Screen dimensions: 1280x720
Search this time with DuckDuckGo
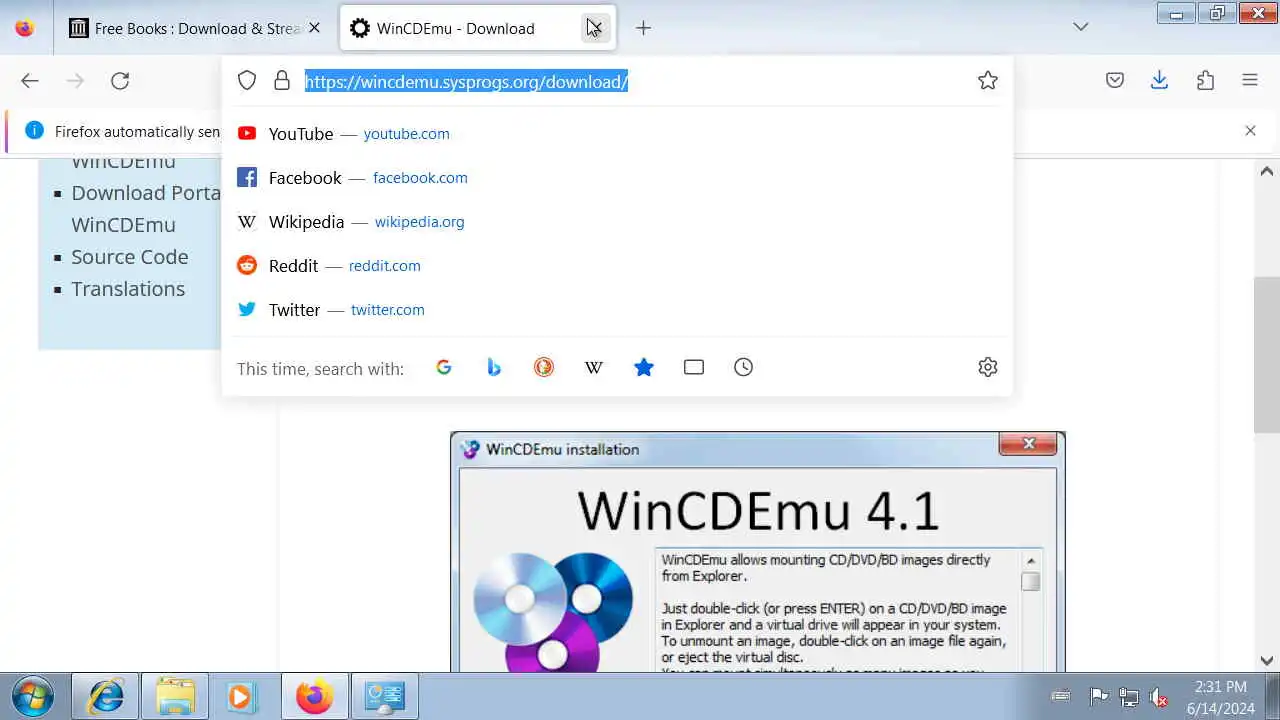click(544, 368)
